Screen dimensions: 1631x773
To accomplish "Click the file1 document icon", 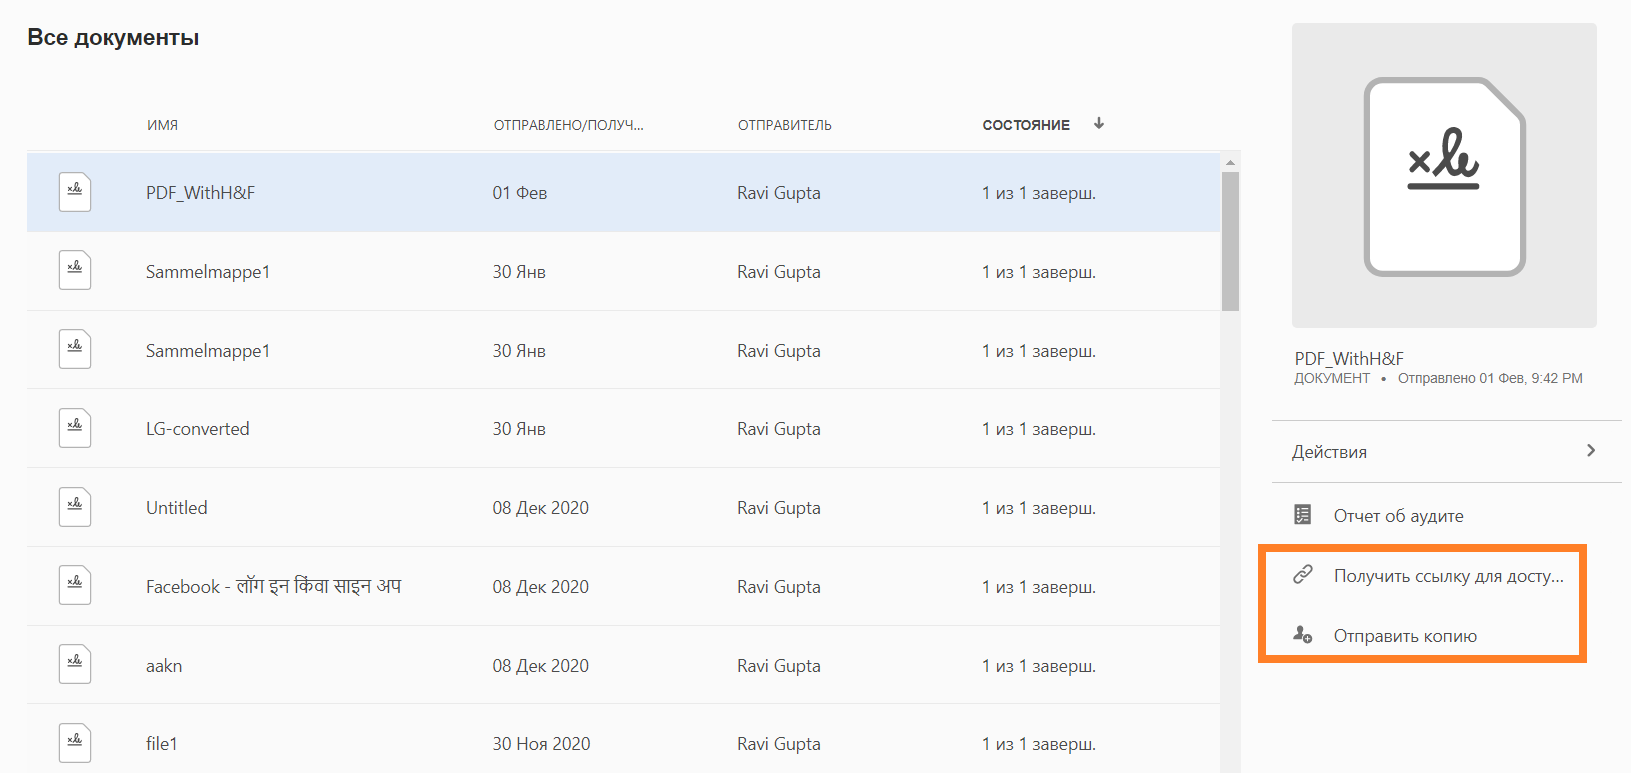I will [75, 743].
